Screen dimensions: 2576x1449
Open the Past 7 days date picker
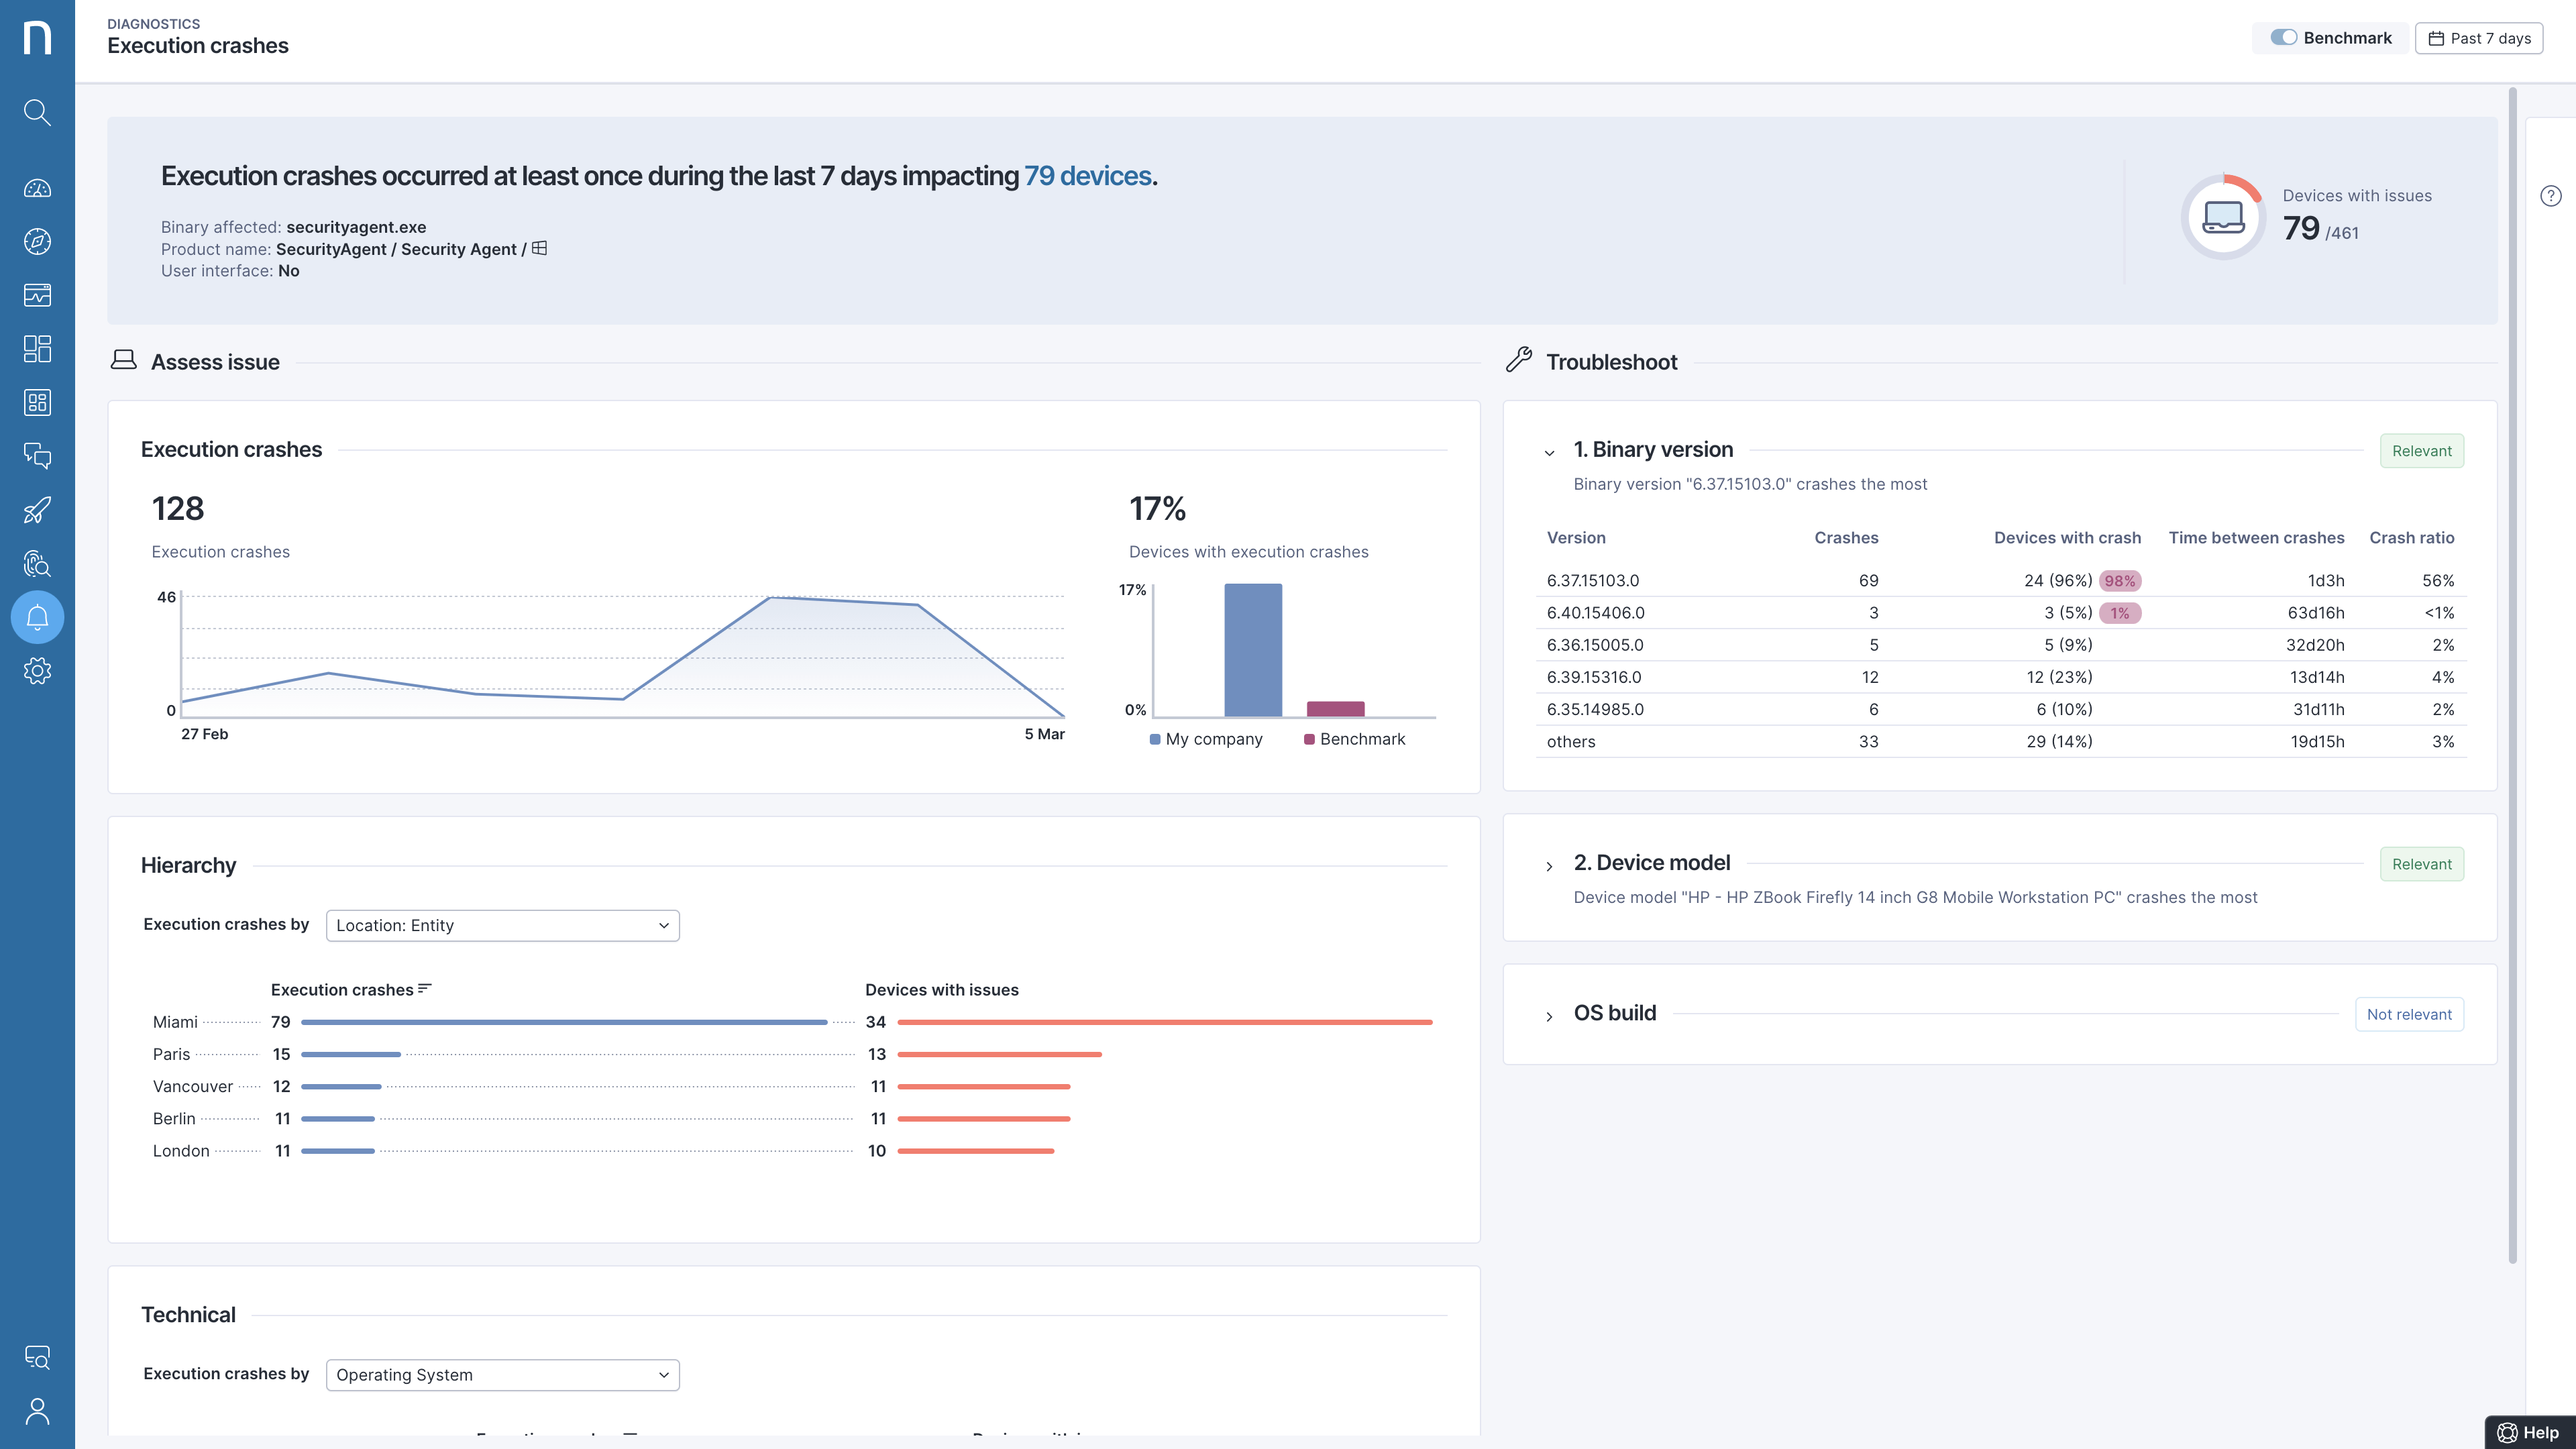tap(2478, 38)
